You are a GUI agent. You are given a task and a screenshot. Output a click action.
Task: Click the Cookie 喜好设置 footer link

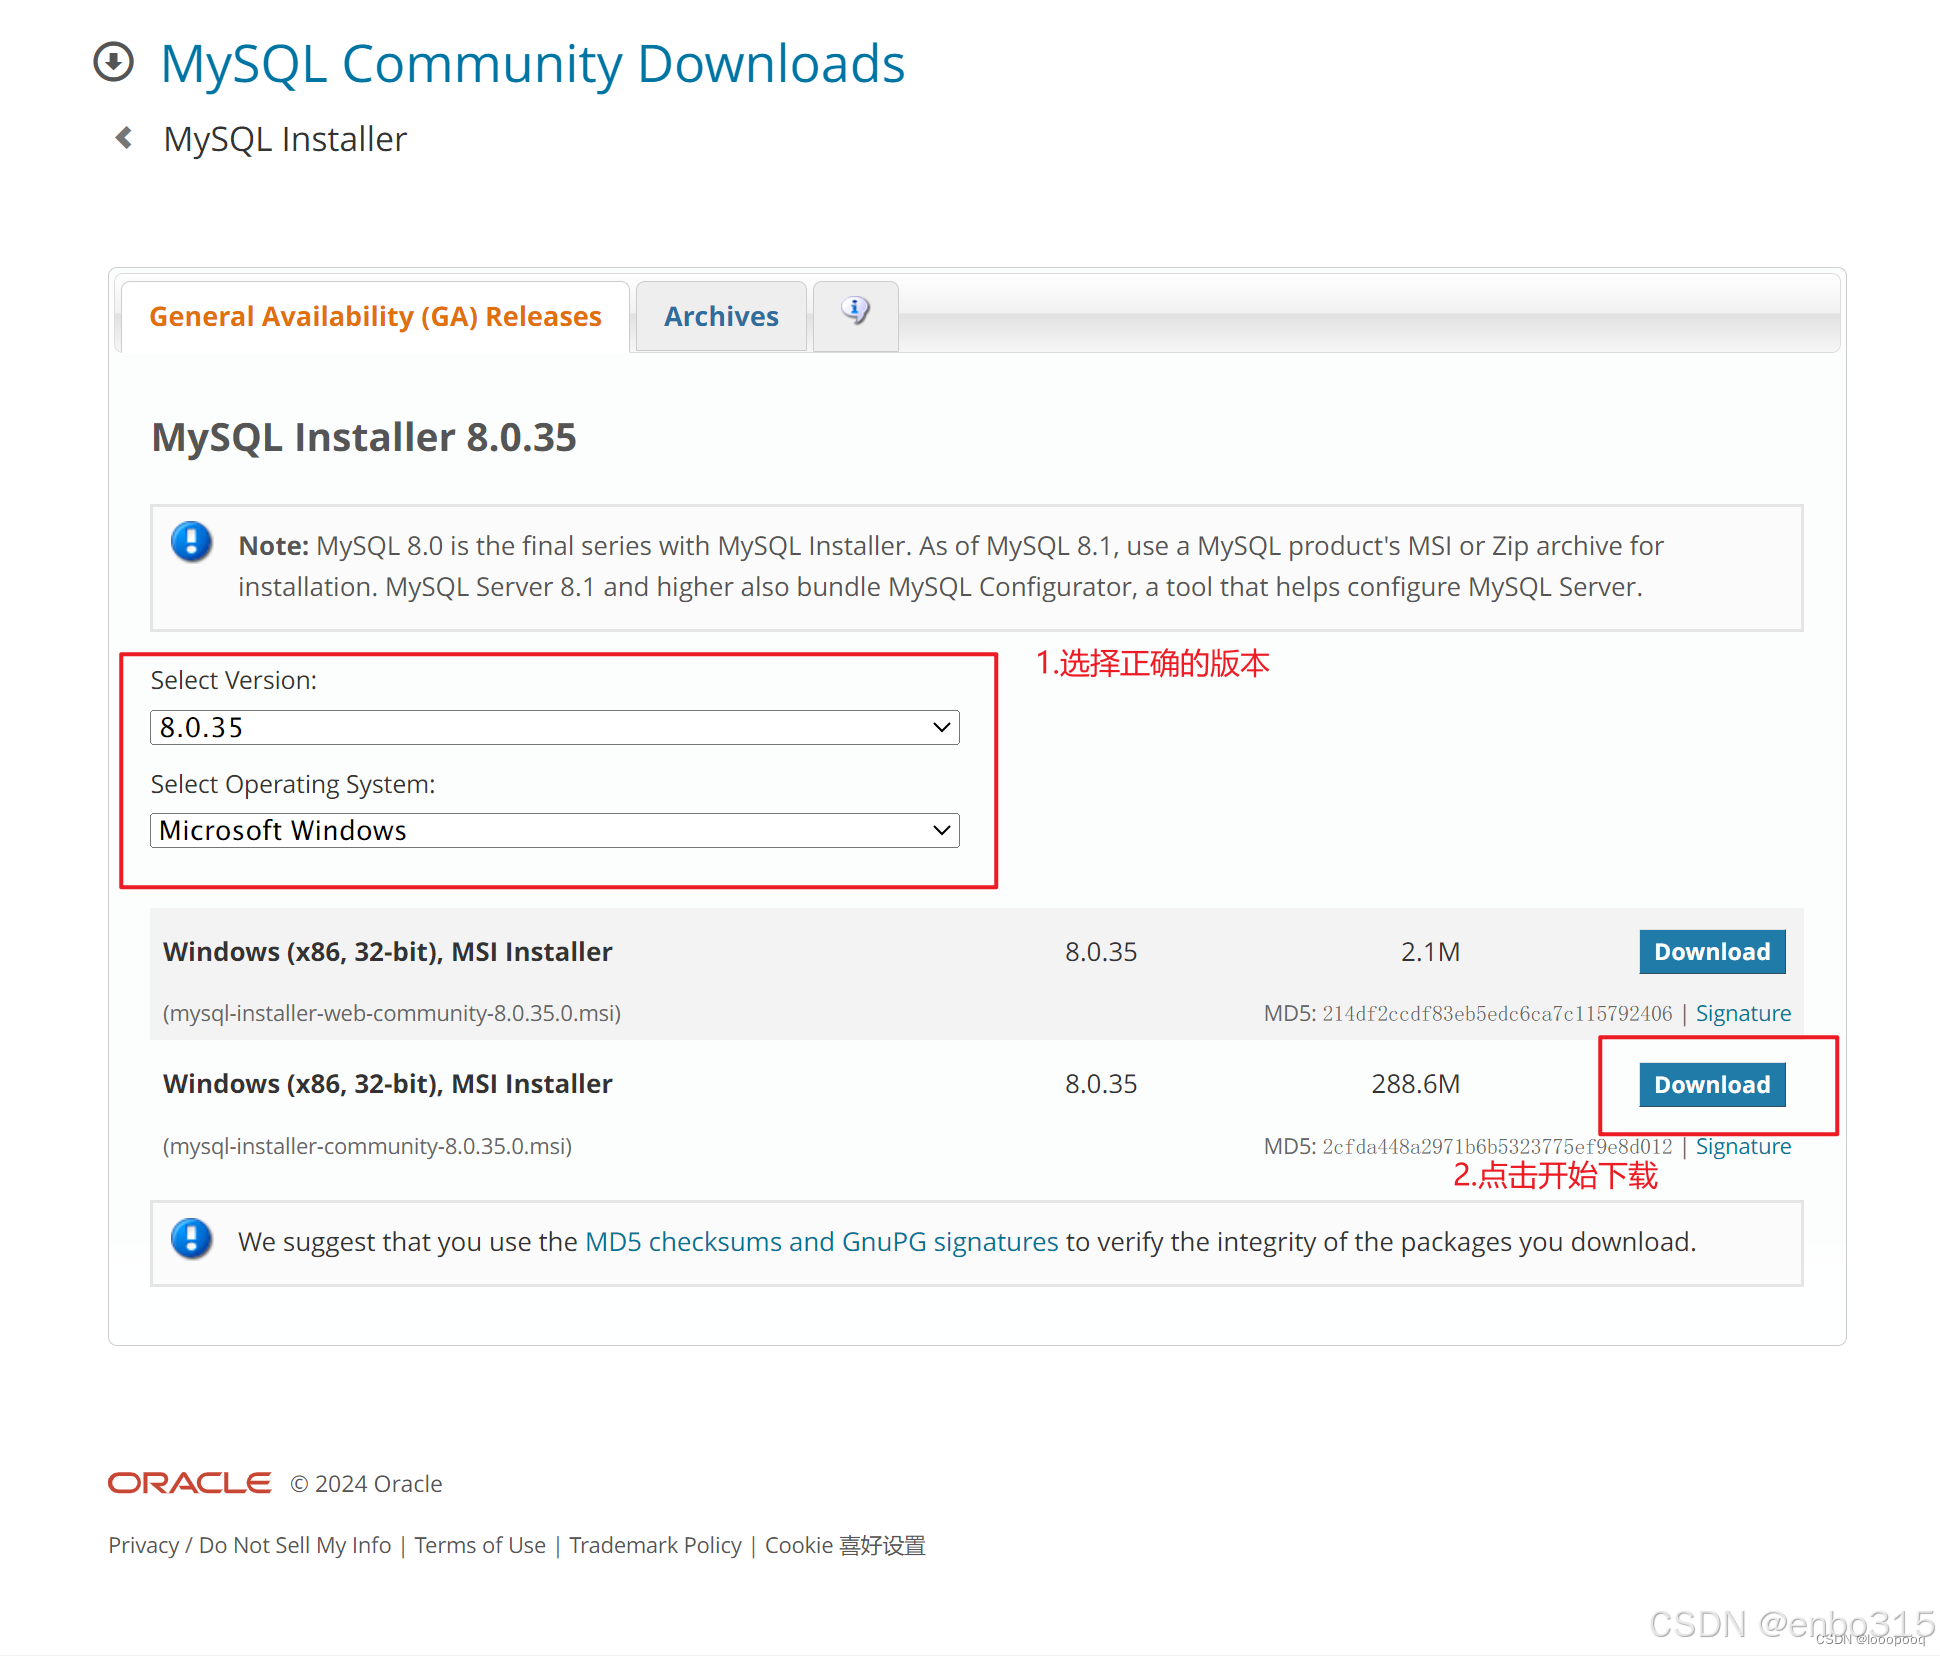tap(845, 1545)
